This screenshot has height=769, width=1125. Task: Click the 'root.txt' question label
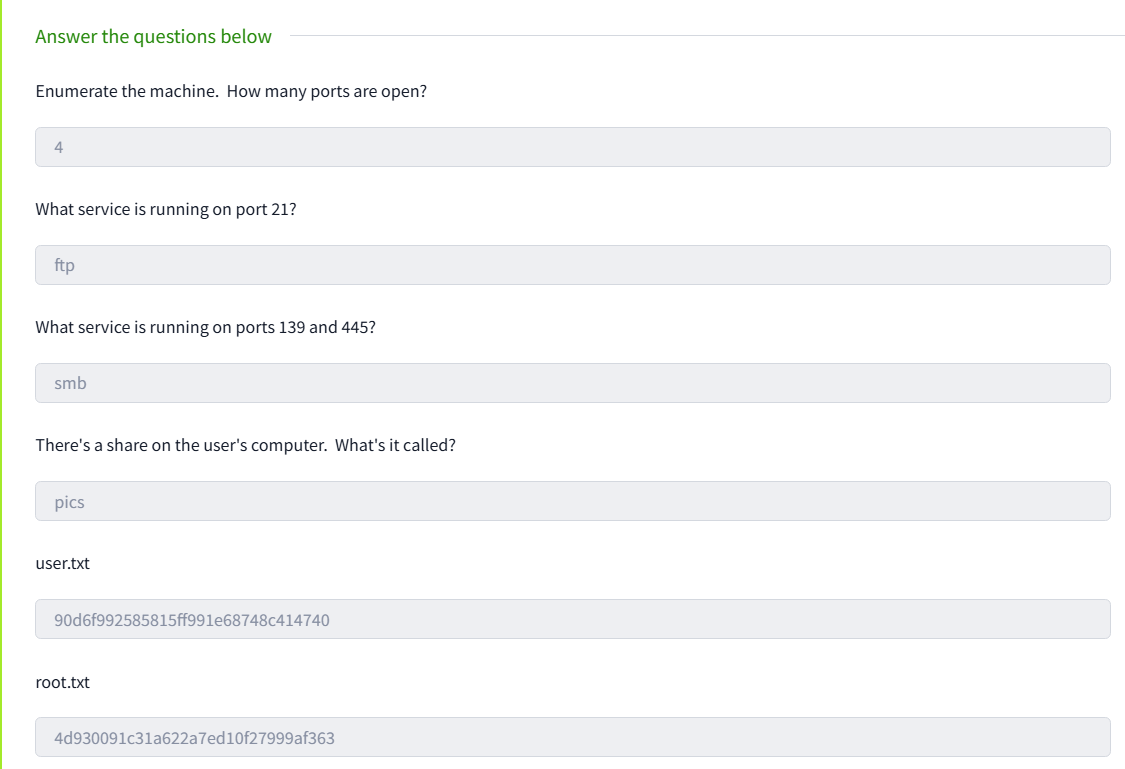pos(62,682)
